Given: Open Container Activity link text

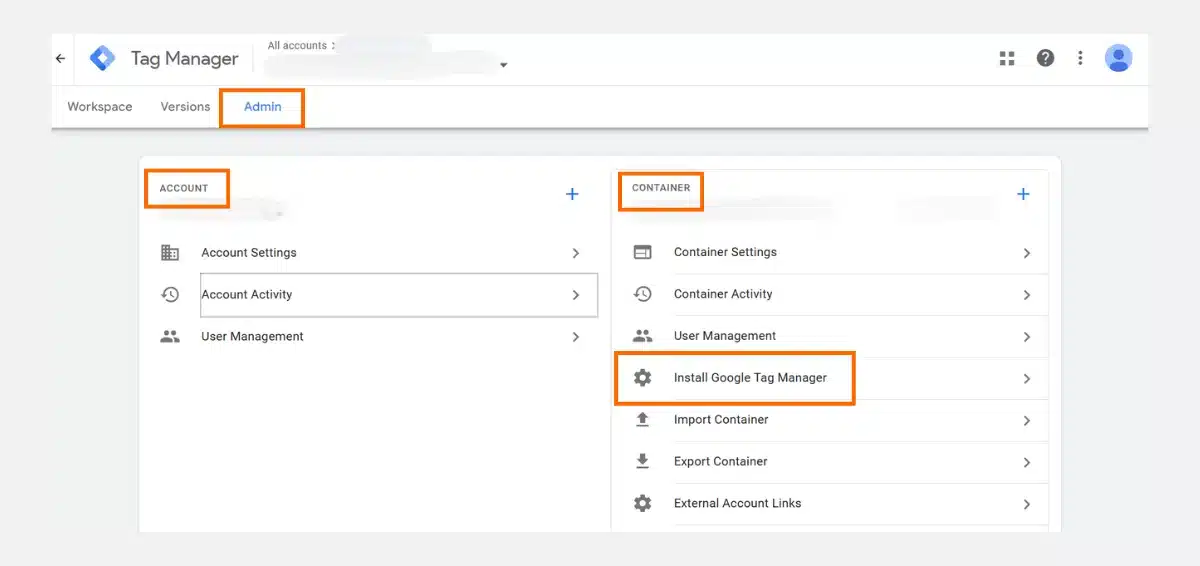Looking at the screenshot, I should click(x=723, y=294).
